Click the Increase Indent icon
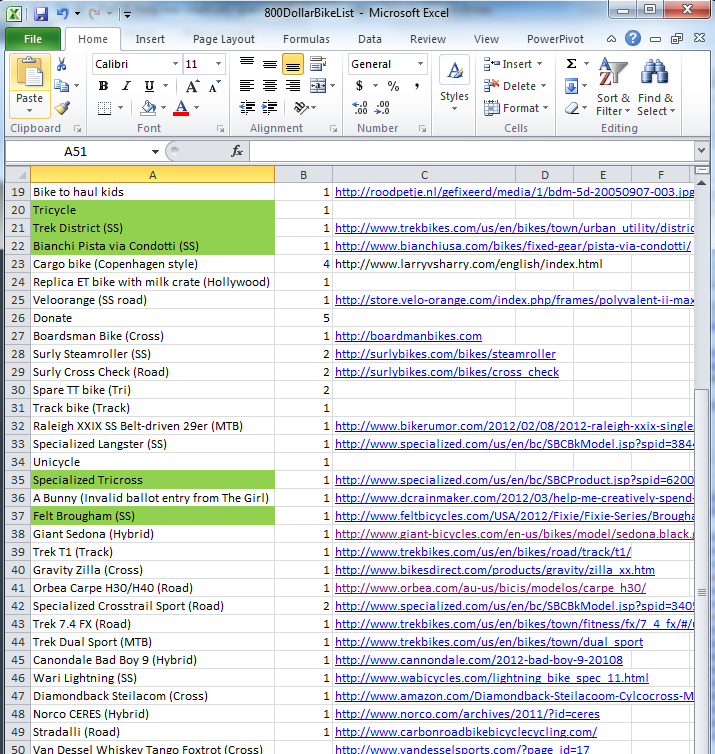This screenshot has height=754, width=715. click(x=270, y=108)
